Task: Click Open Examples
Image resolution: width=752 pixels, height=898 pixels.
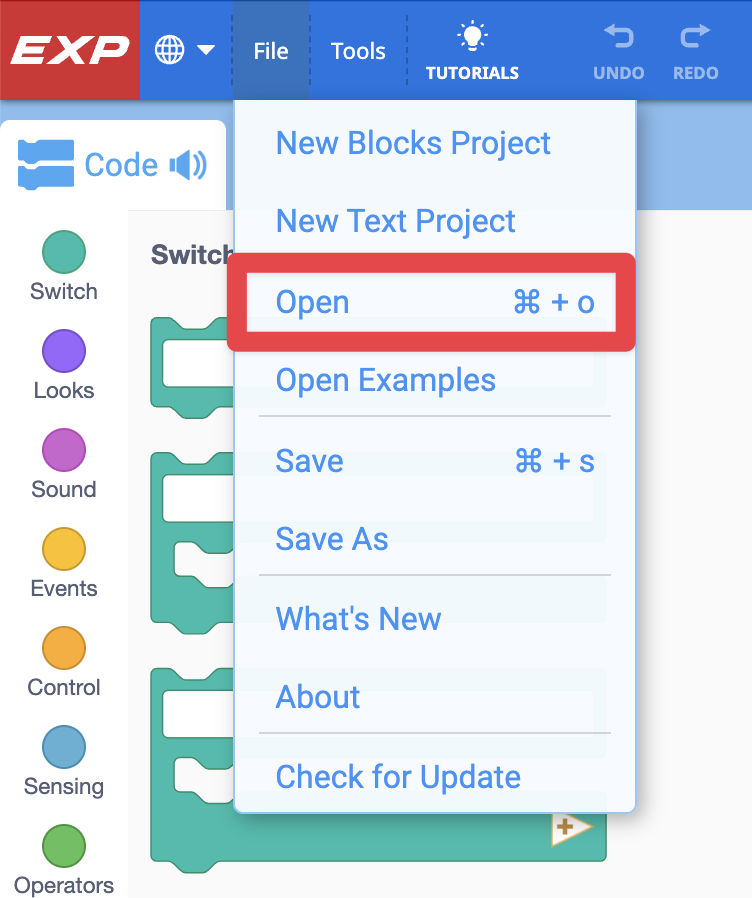Action: pyautogui.click(x=385, y=380)
